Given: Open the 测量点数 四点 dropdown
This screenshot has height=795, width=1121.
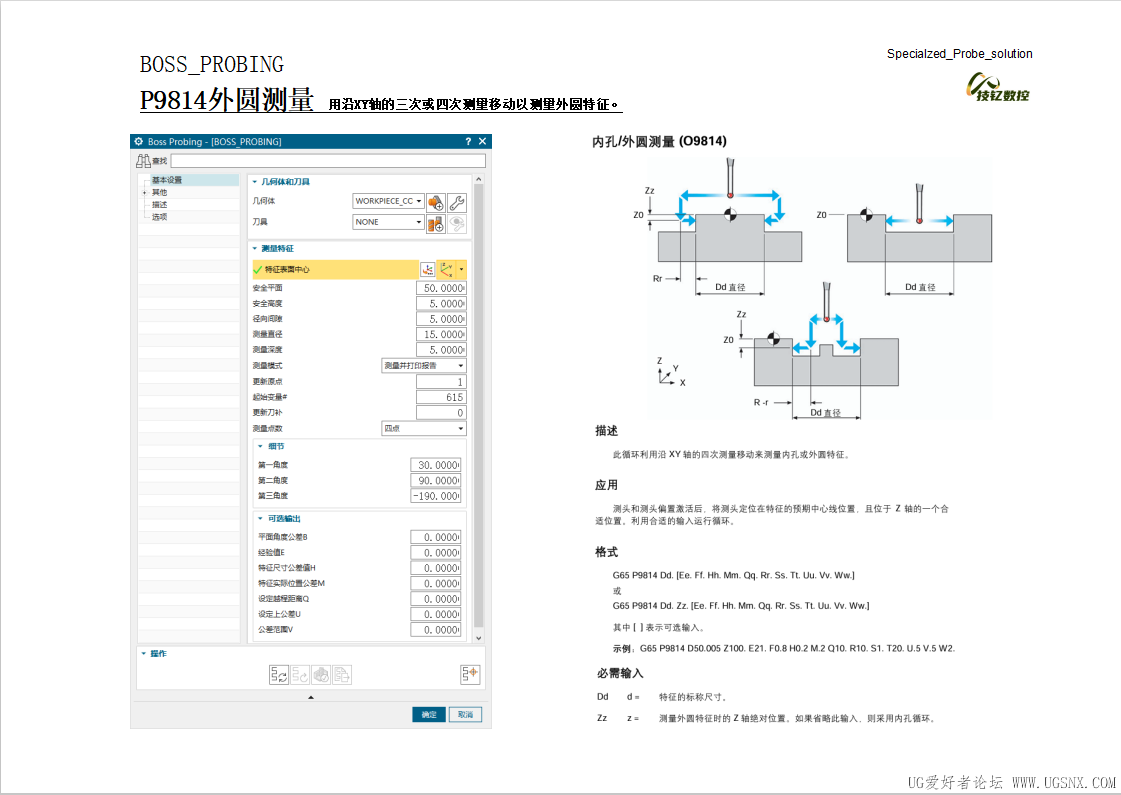Looking at the screenshot, I should (x=424, y=428).
